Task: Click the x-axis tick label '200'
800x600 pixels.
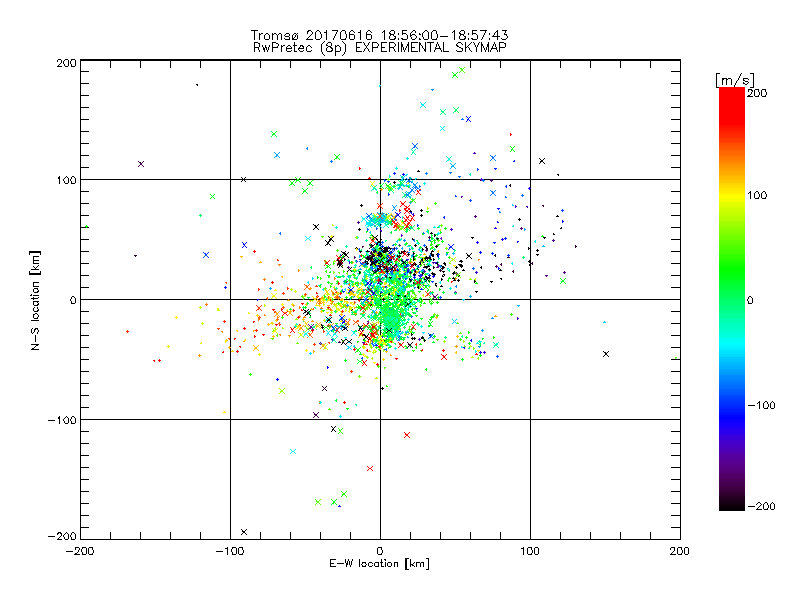Action: point(680,551)
